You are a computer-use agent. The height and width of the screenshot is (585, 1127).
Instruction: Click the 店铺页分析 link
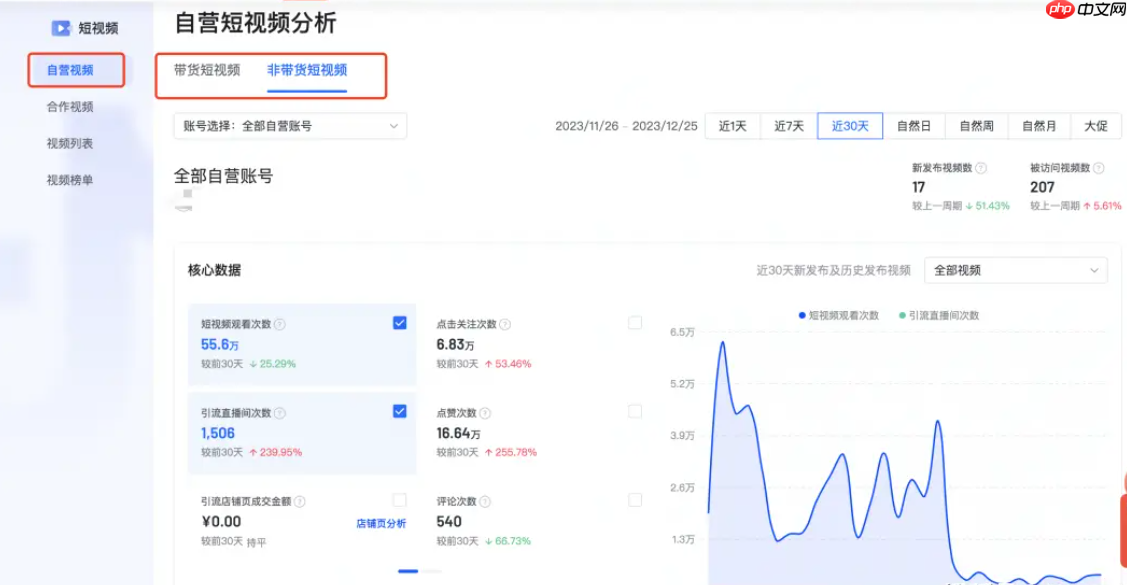coord(381,523)
